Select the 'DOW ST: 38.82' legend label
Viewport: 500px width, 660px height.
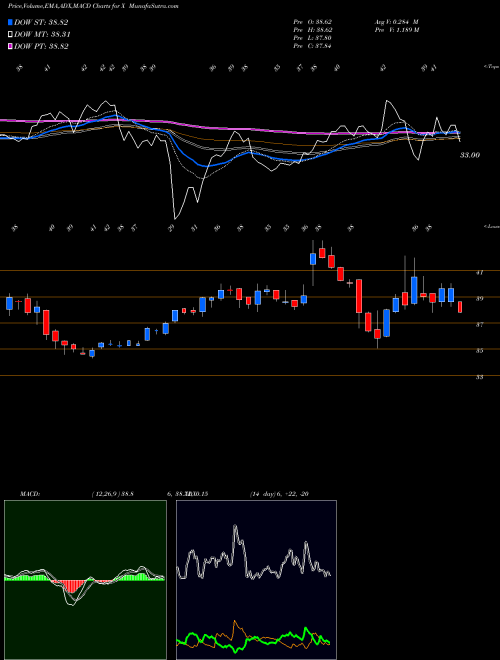[41, 22]
